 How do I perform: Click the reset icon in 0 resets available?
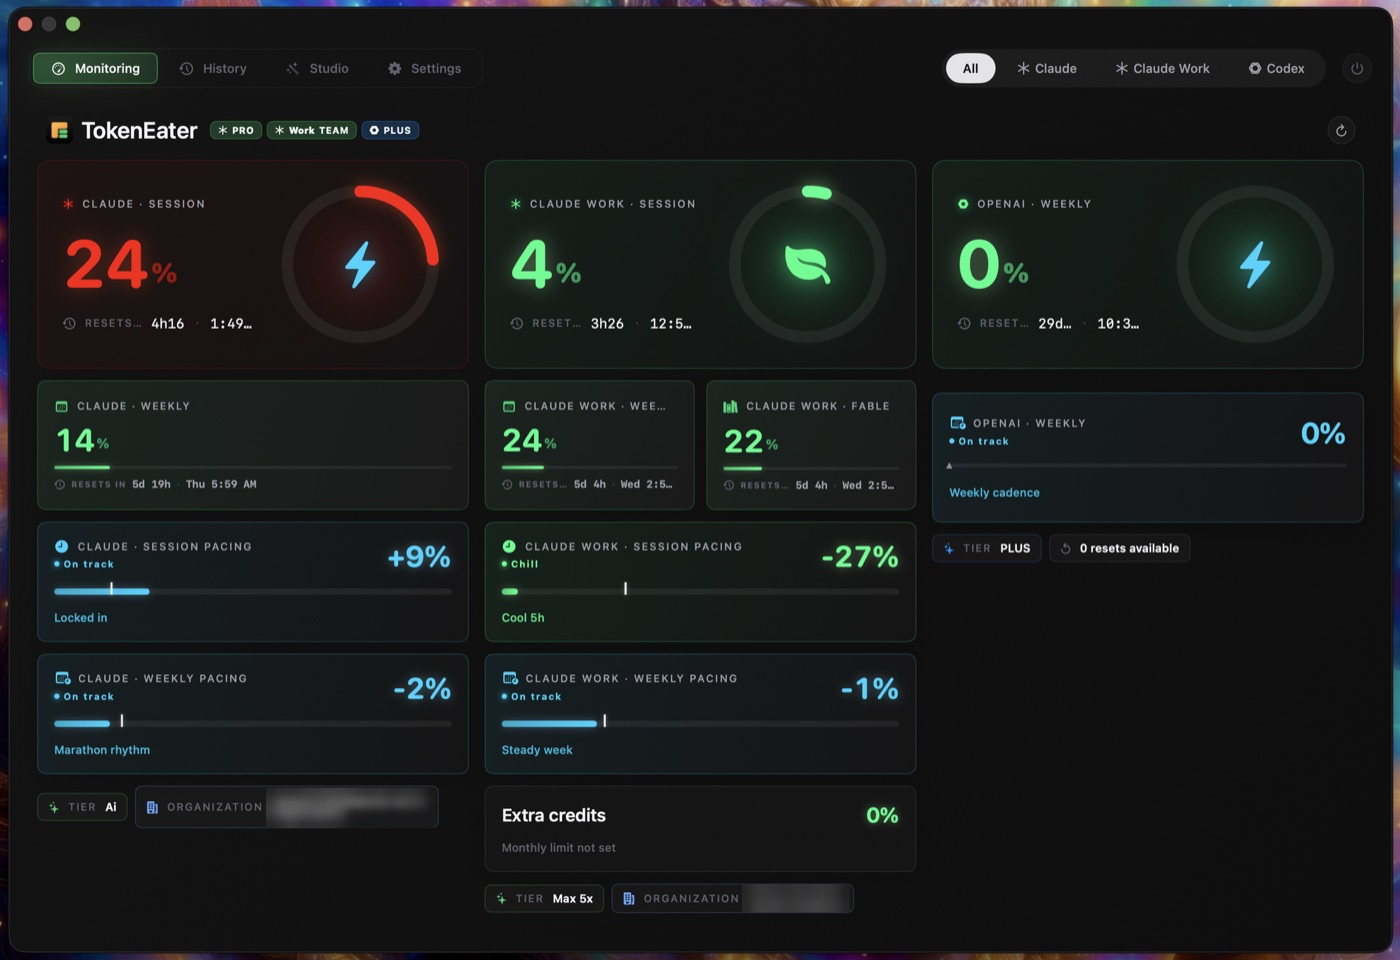point(1066,548)
